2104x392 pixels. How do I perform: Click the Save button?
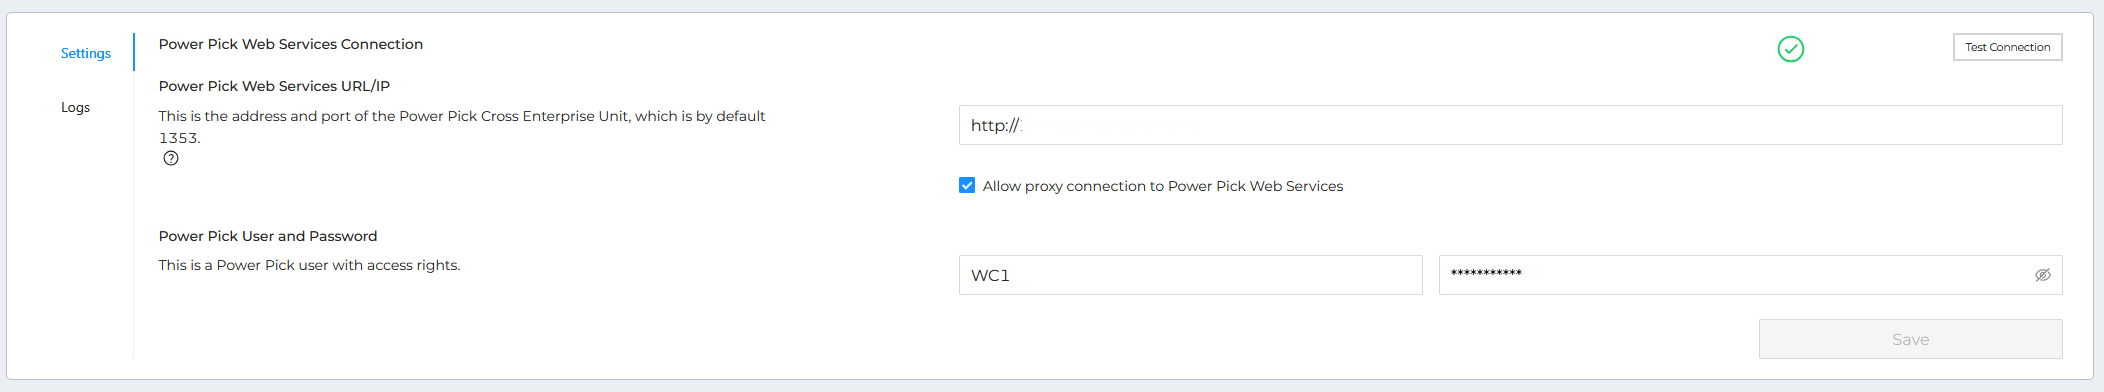point(1910,339)
